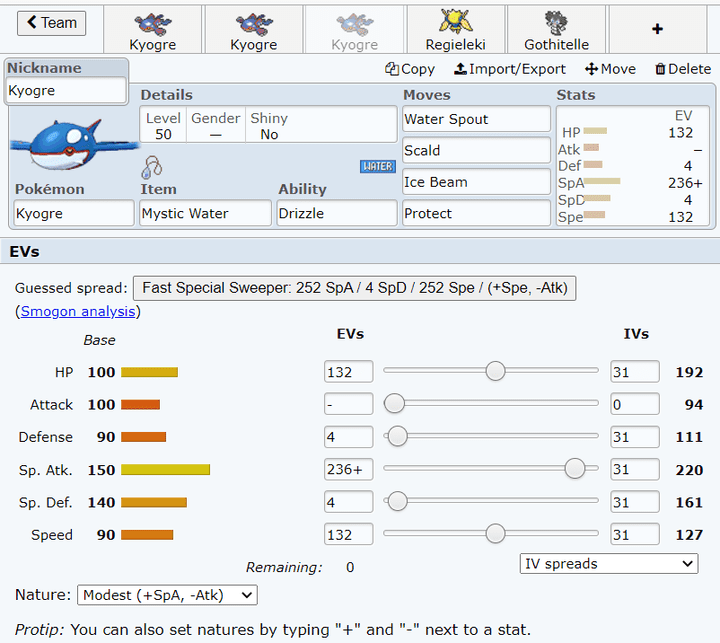Open the first Kyogre team tab
720x643 pixels.
(153, 30)
